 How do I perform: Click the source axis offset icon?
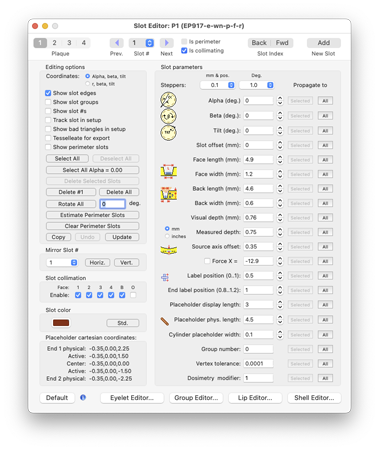coord(169,249)
